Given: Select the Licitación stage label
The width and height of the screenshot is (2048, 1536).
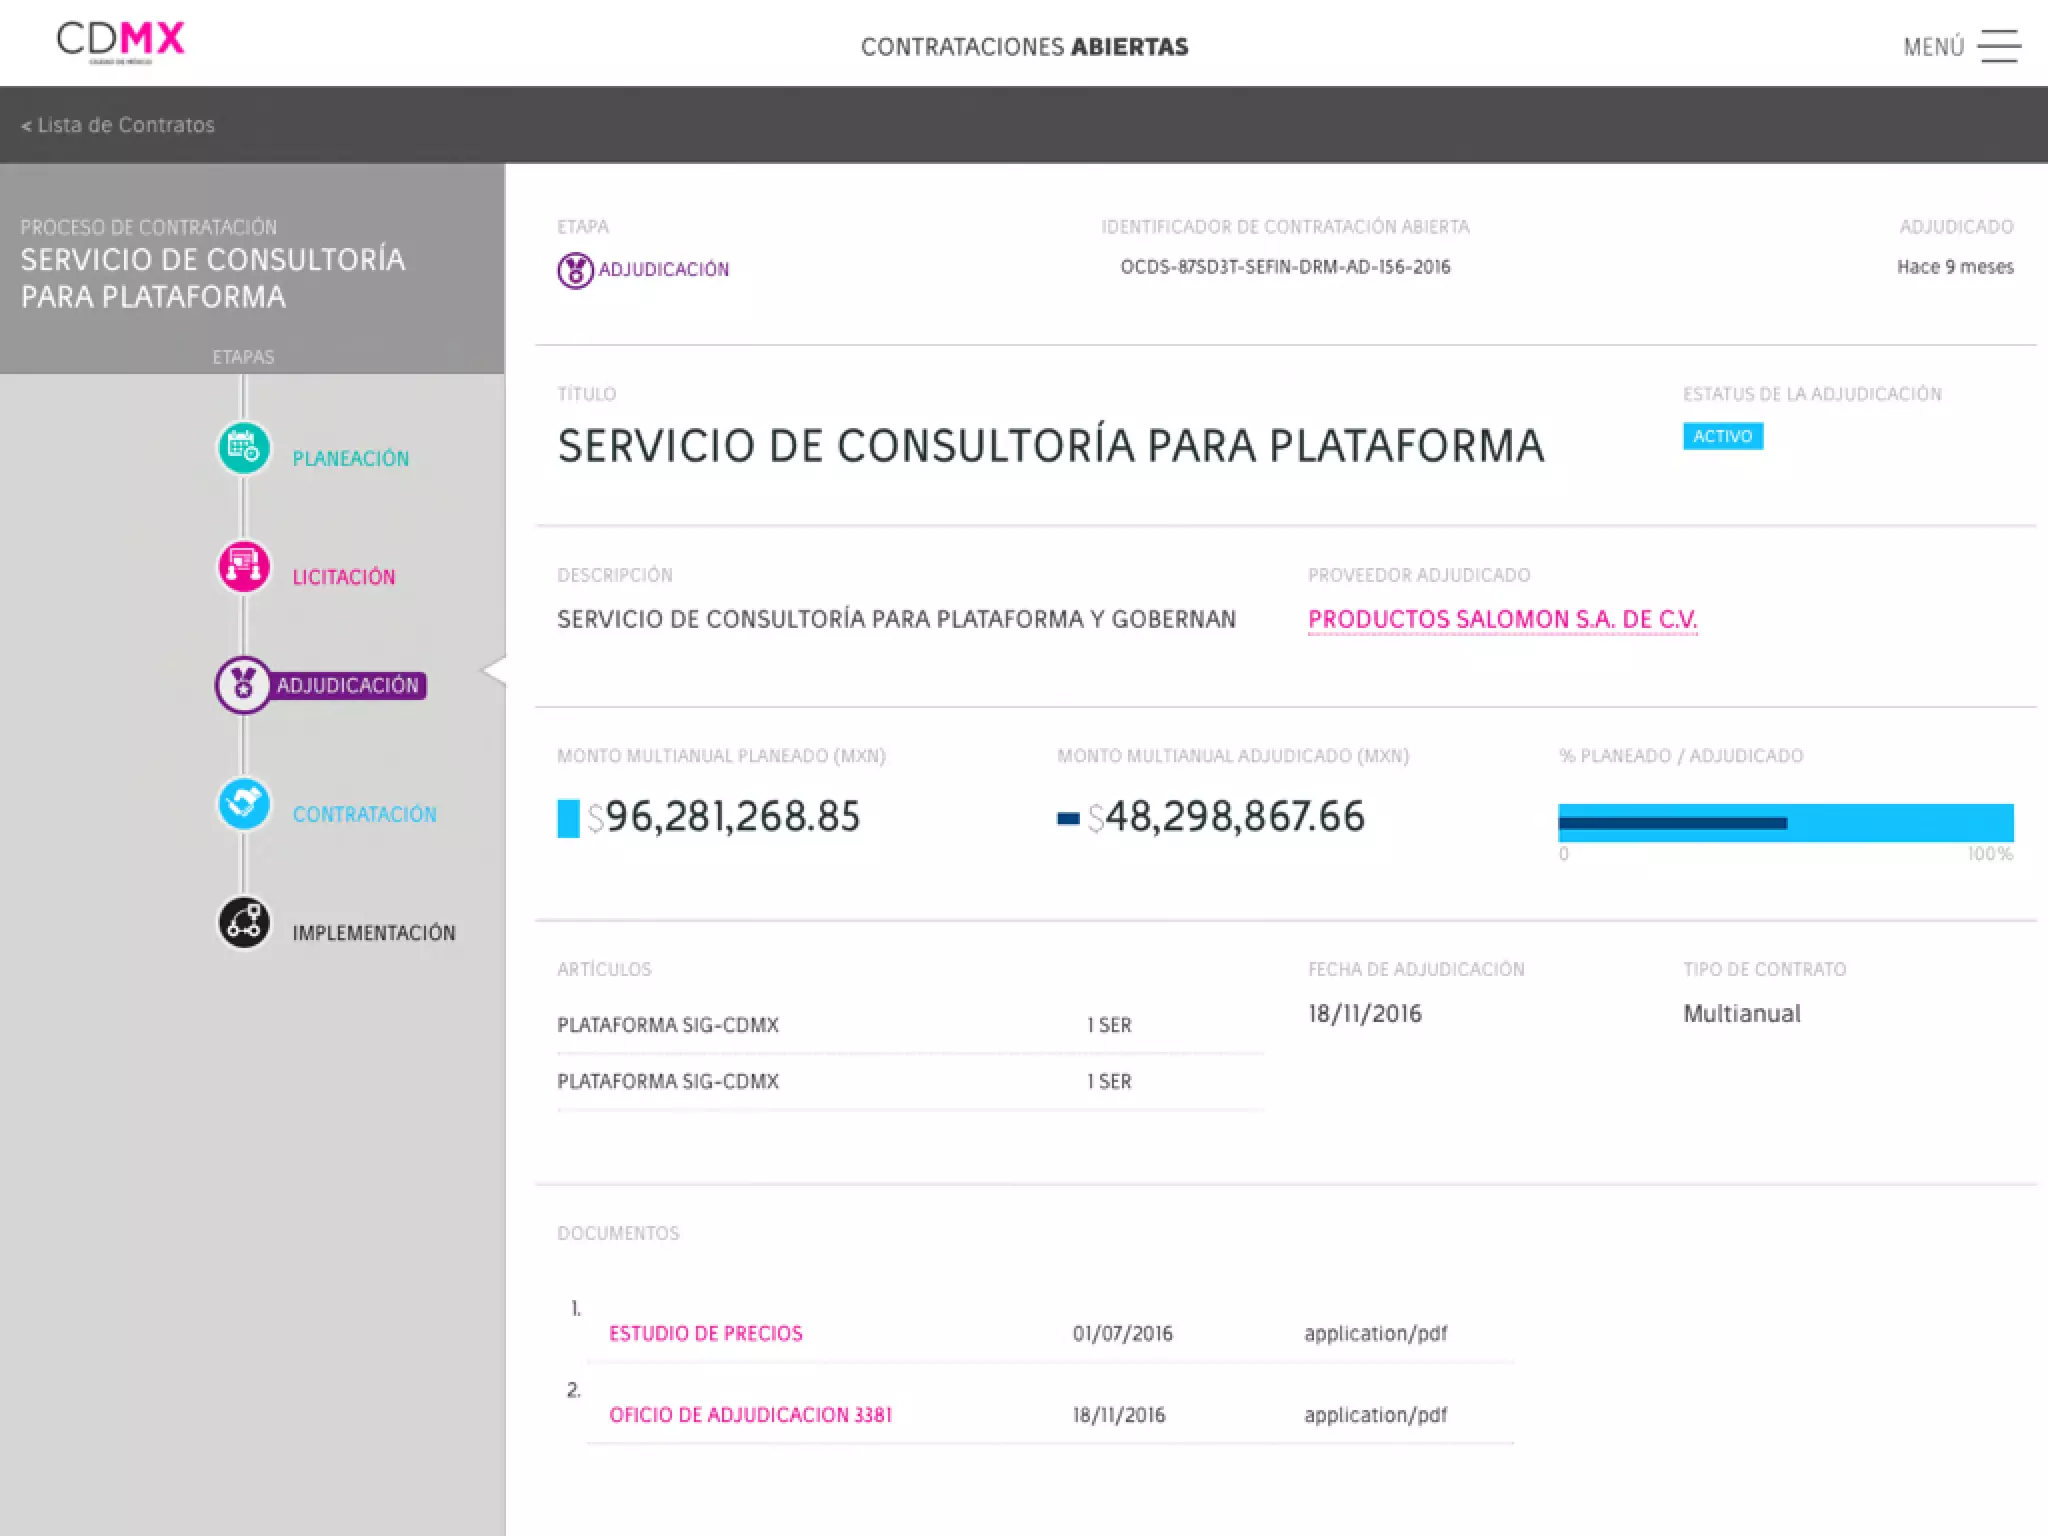Looking at the screenshot, I should coord(343,577).
